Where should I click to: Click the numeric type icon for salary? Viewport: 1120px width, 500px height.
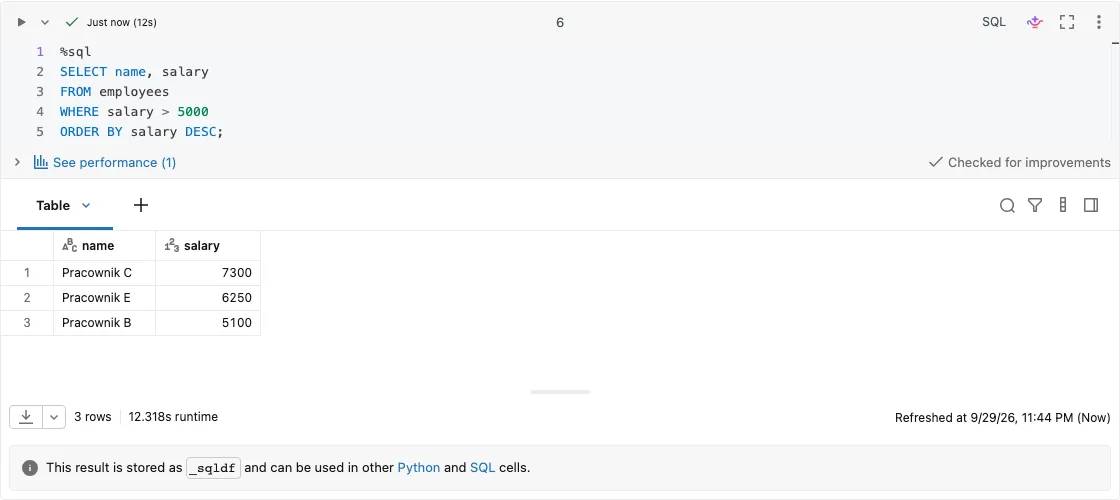point(171,246)
